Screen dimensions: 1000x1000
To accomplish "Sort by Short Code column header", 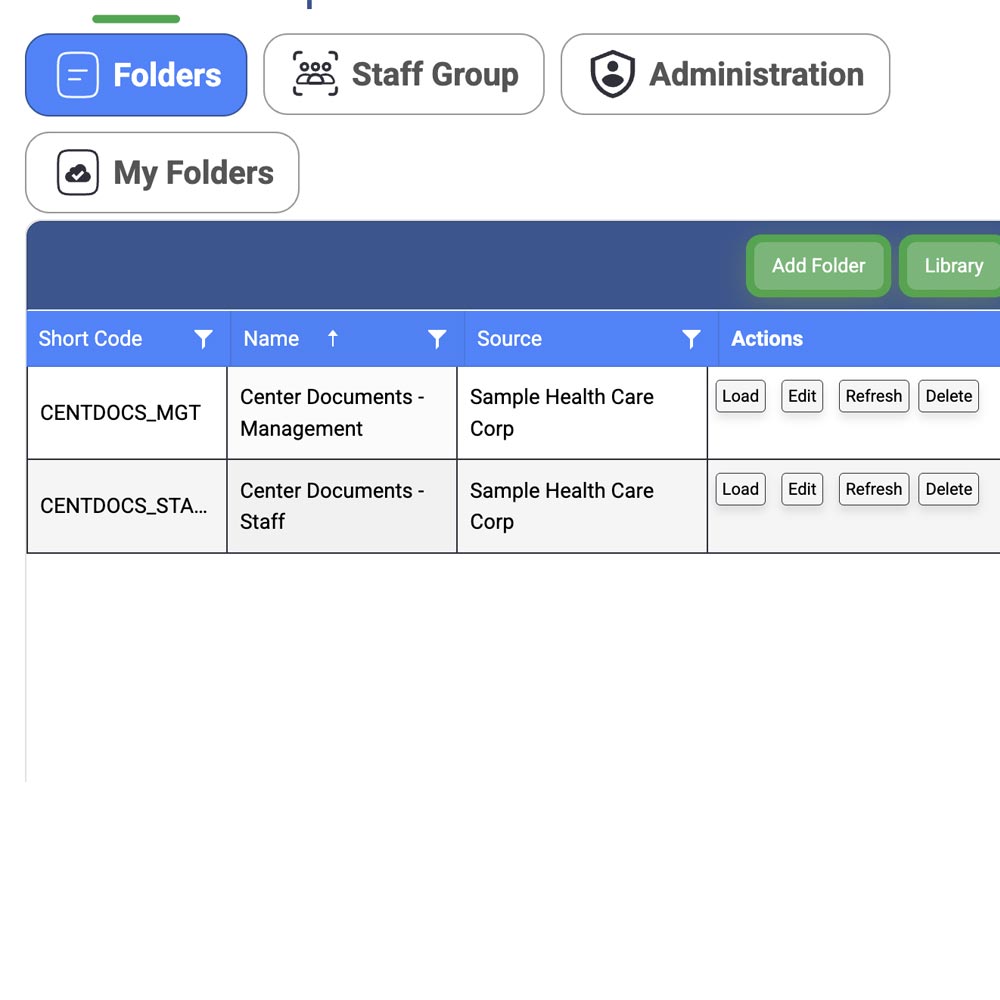I will [91, 339].
